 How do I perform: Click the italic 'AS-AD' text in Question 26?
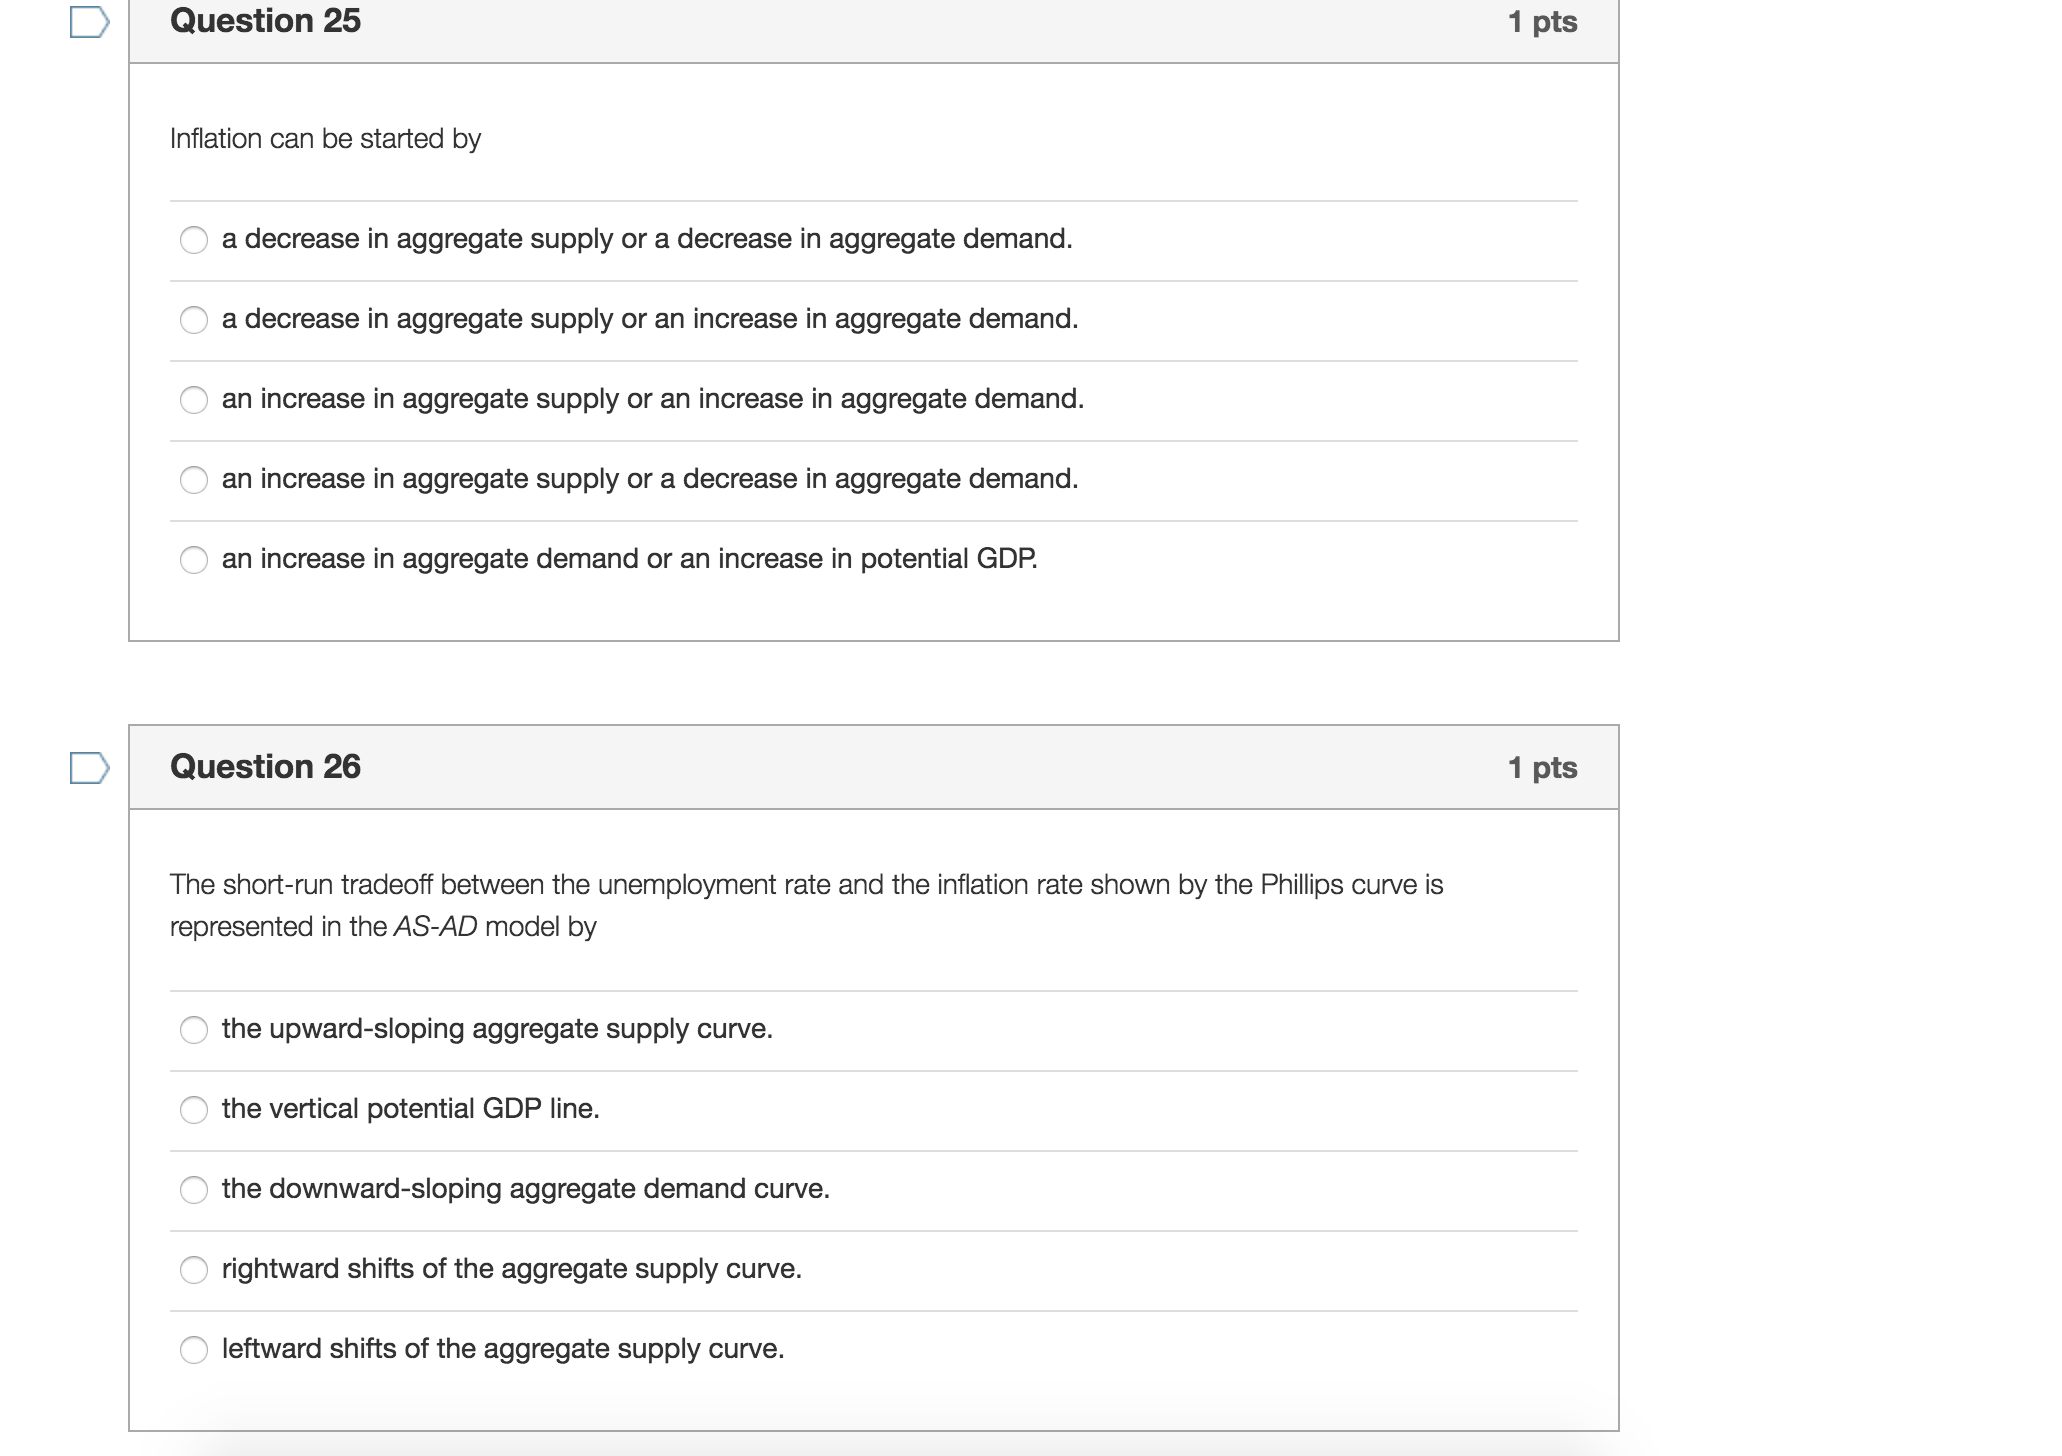pos(435,927)
